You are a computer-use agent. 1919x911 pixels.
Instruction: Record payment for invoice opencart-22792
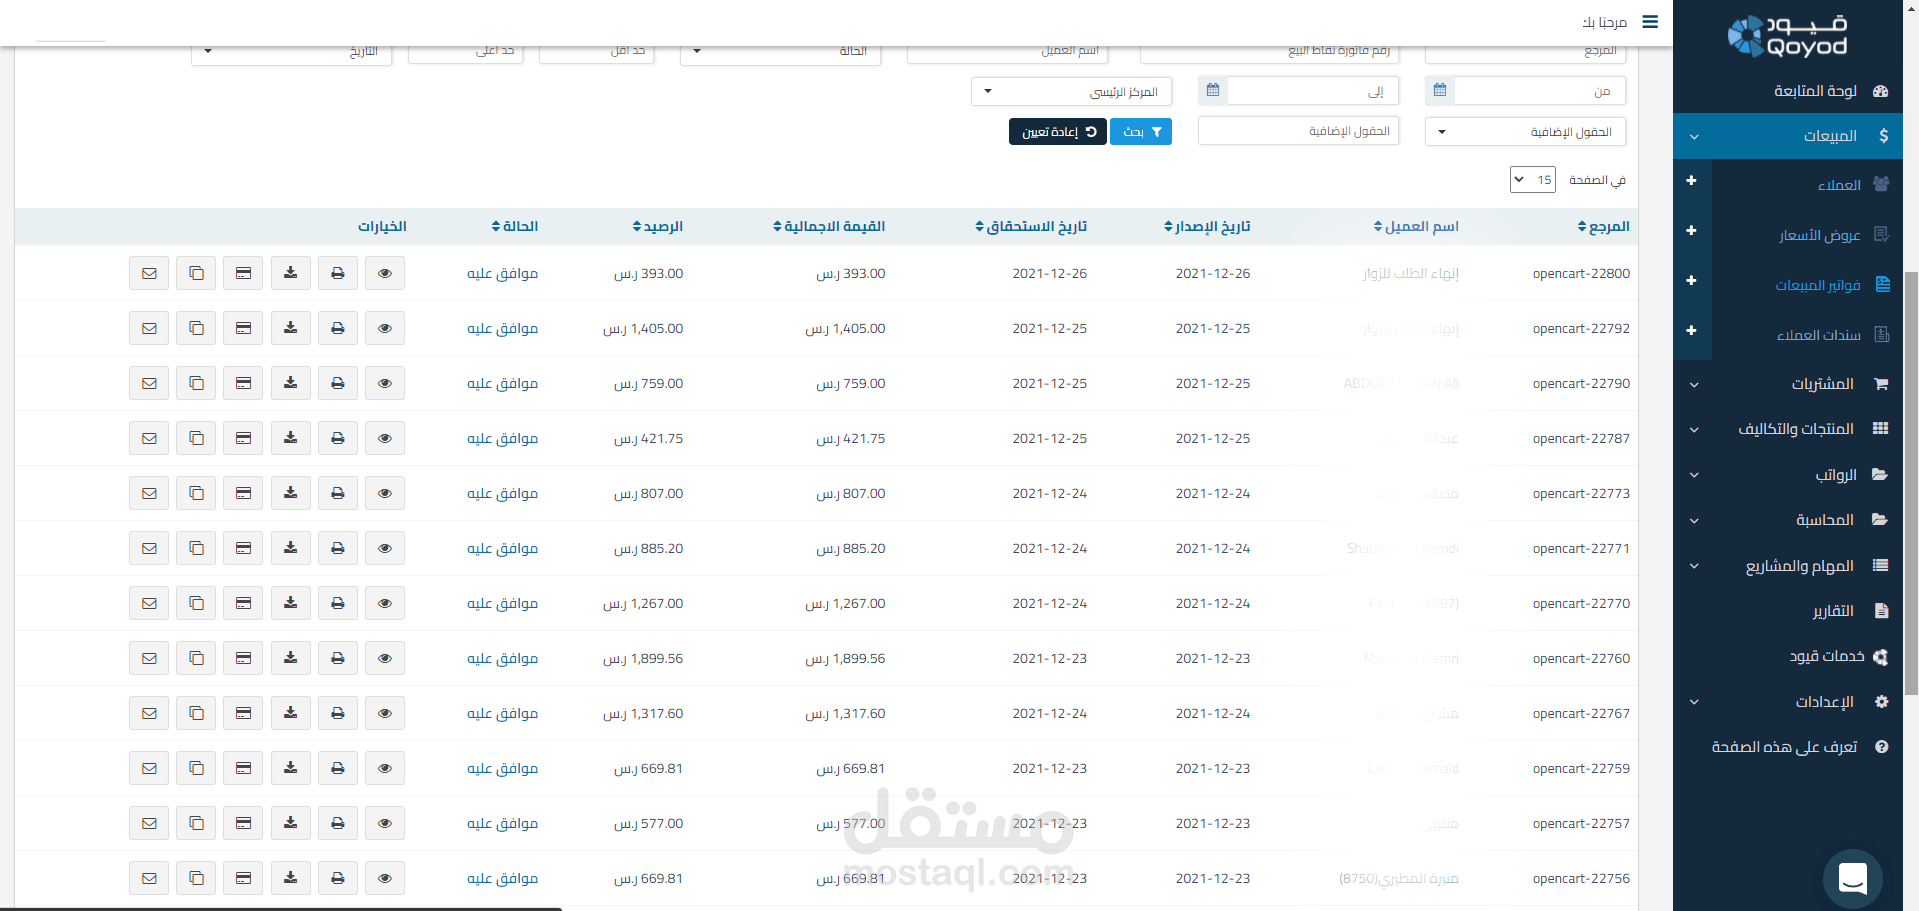[243, 328]
